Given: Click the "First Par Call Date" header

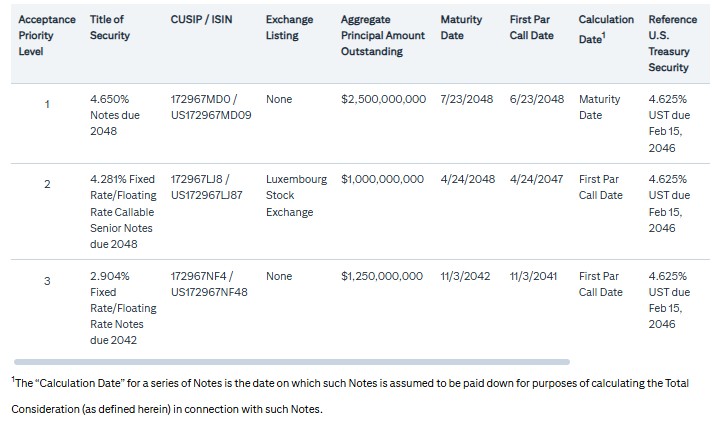Looking at the screenshot, I should click(x=531, y=27).
